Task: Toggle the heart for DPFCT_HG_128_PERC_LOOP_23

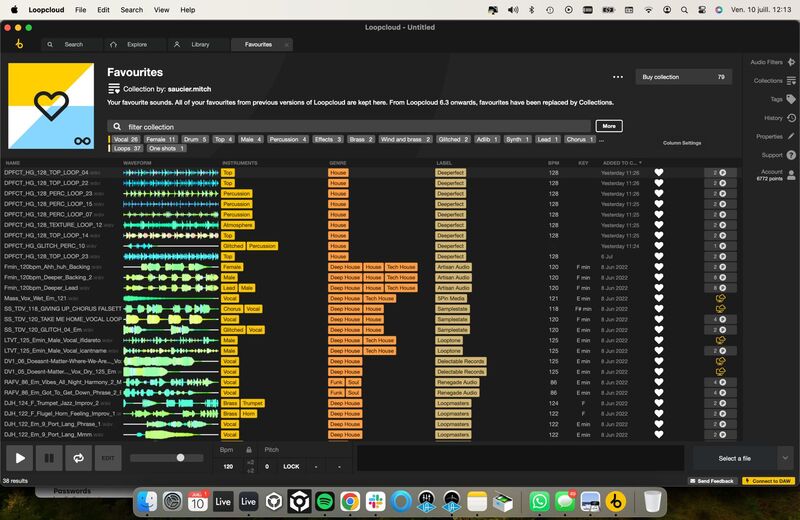Action: tap(659, 193)
